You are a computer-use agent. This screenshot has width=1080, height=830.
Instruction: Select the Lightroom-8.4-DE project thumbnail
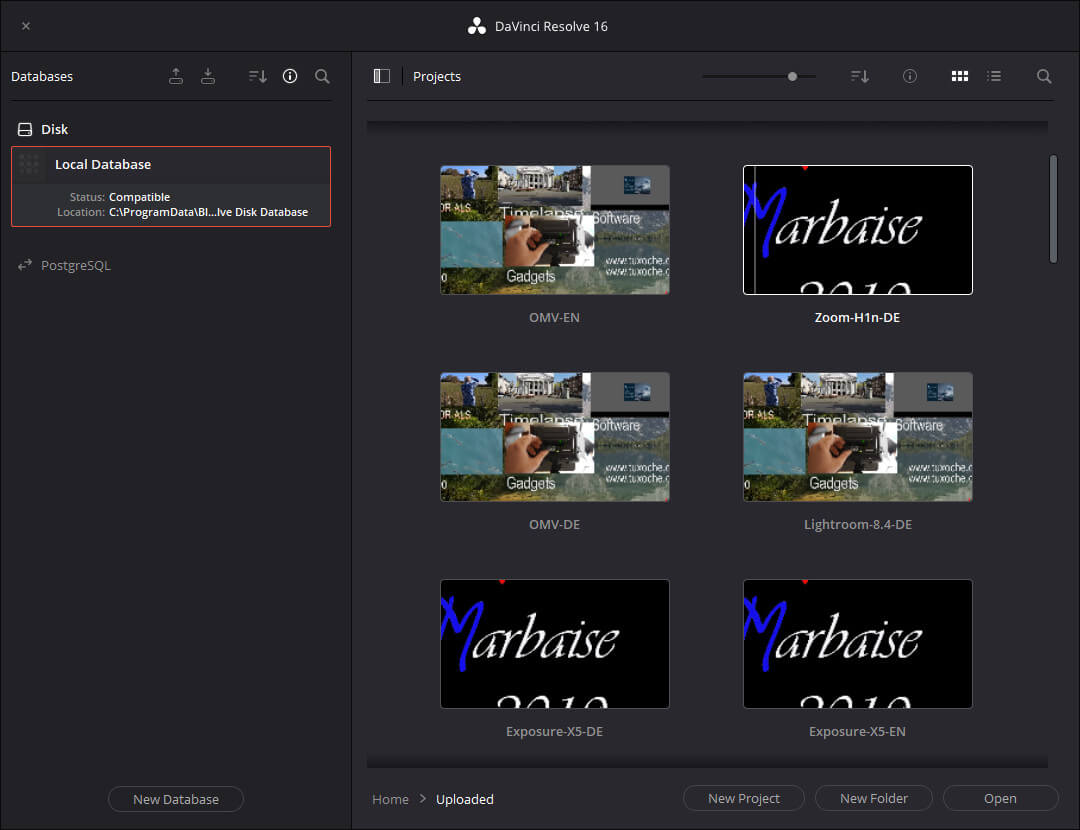[858, 437]
